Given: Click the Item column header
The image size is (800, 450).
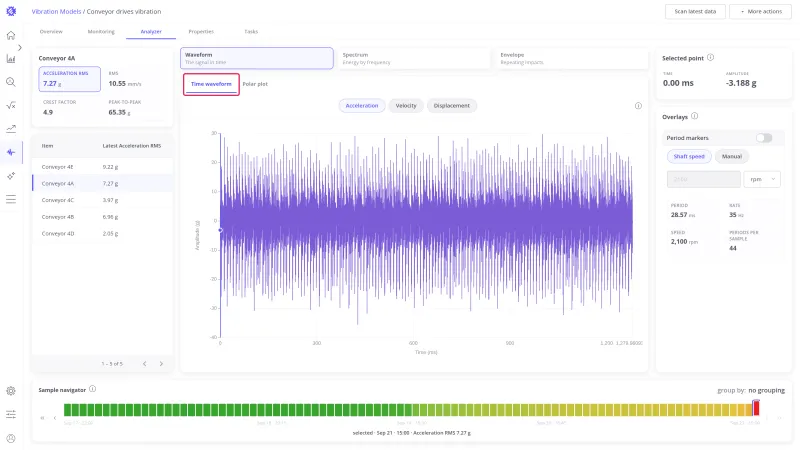Looking at the screenshot, I should [47, 146].
